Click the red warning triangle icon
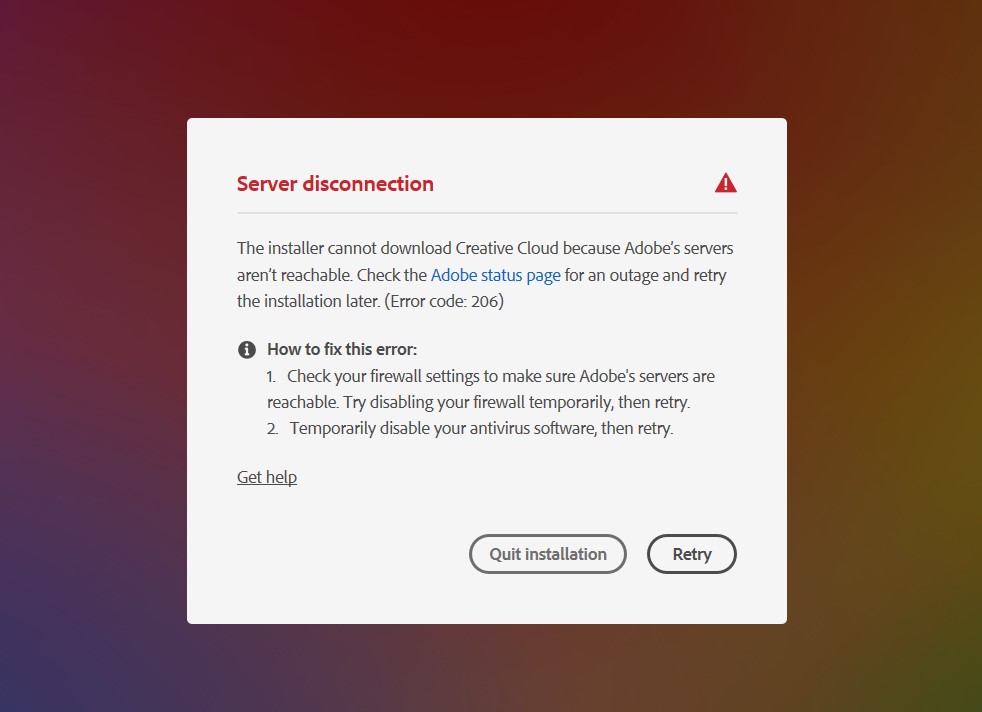 (x=725, y=183)
